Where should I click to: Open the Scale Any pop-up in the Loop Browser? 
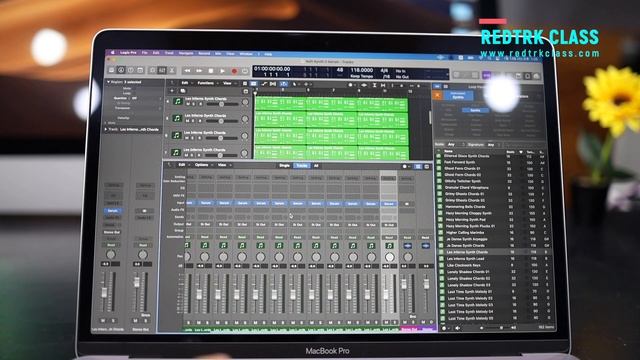[456, 144]
